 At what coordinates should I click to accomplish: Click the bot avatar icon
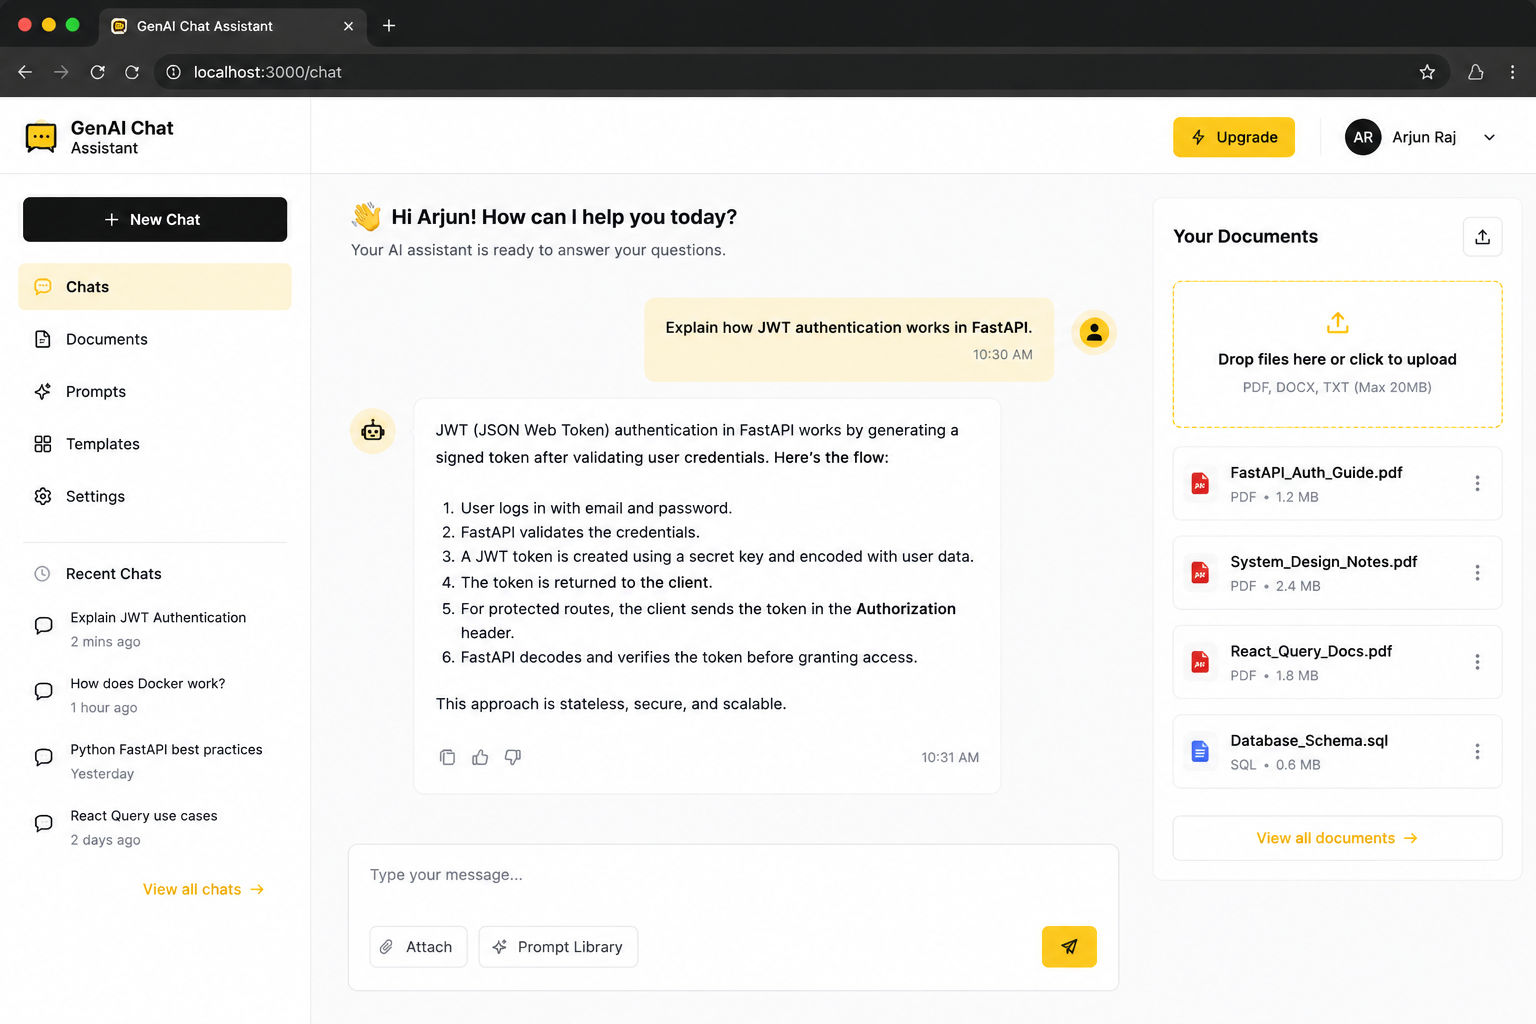click(373, 431)
